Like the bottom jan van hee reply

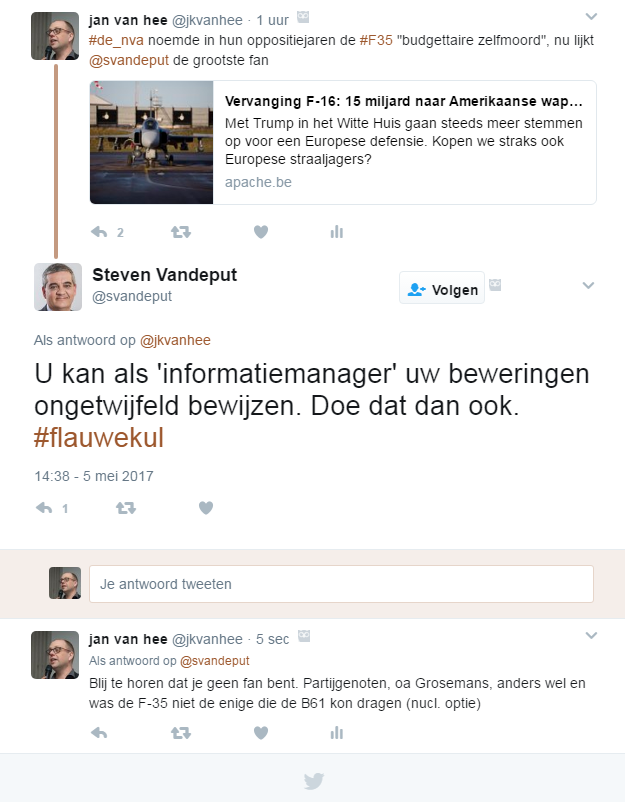point(261,733)
